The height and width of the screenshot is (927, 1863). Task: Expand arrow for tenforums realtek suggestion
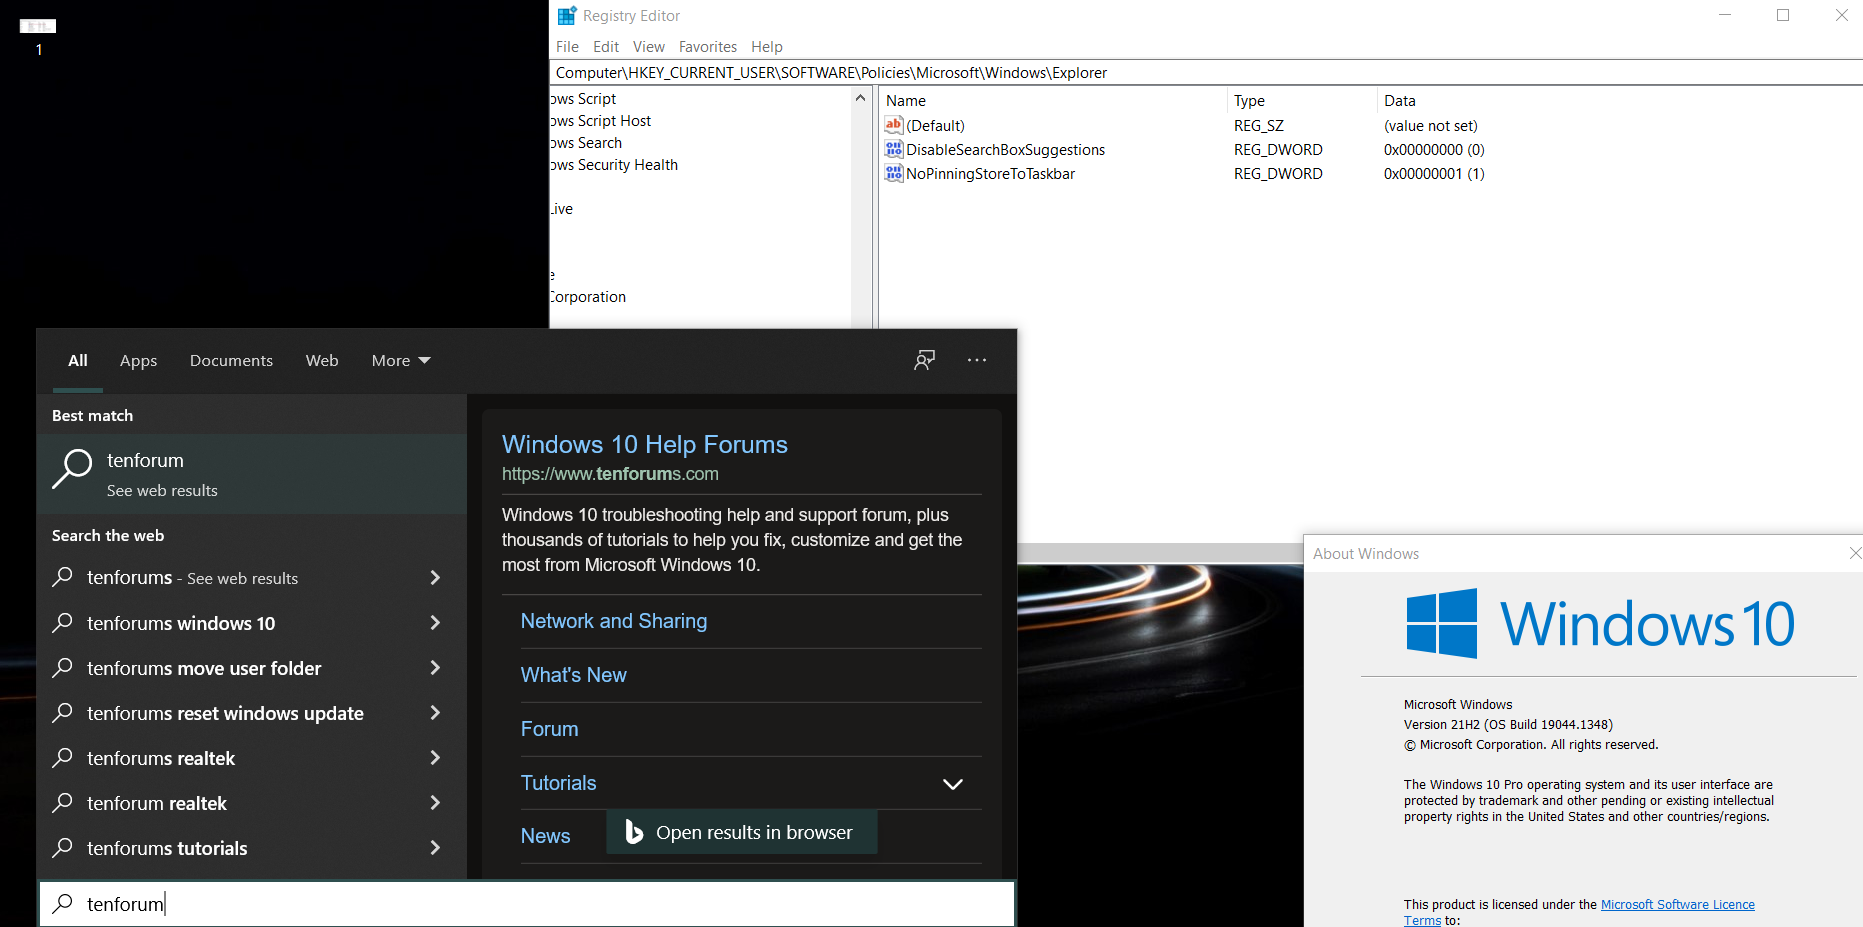click(435, 758)
